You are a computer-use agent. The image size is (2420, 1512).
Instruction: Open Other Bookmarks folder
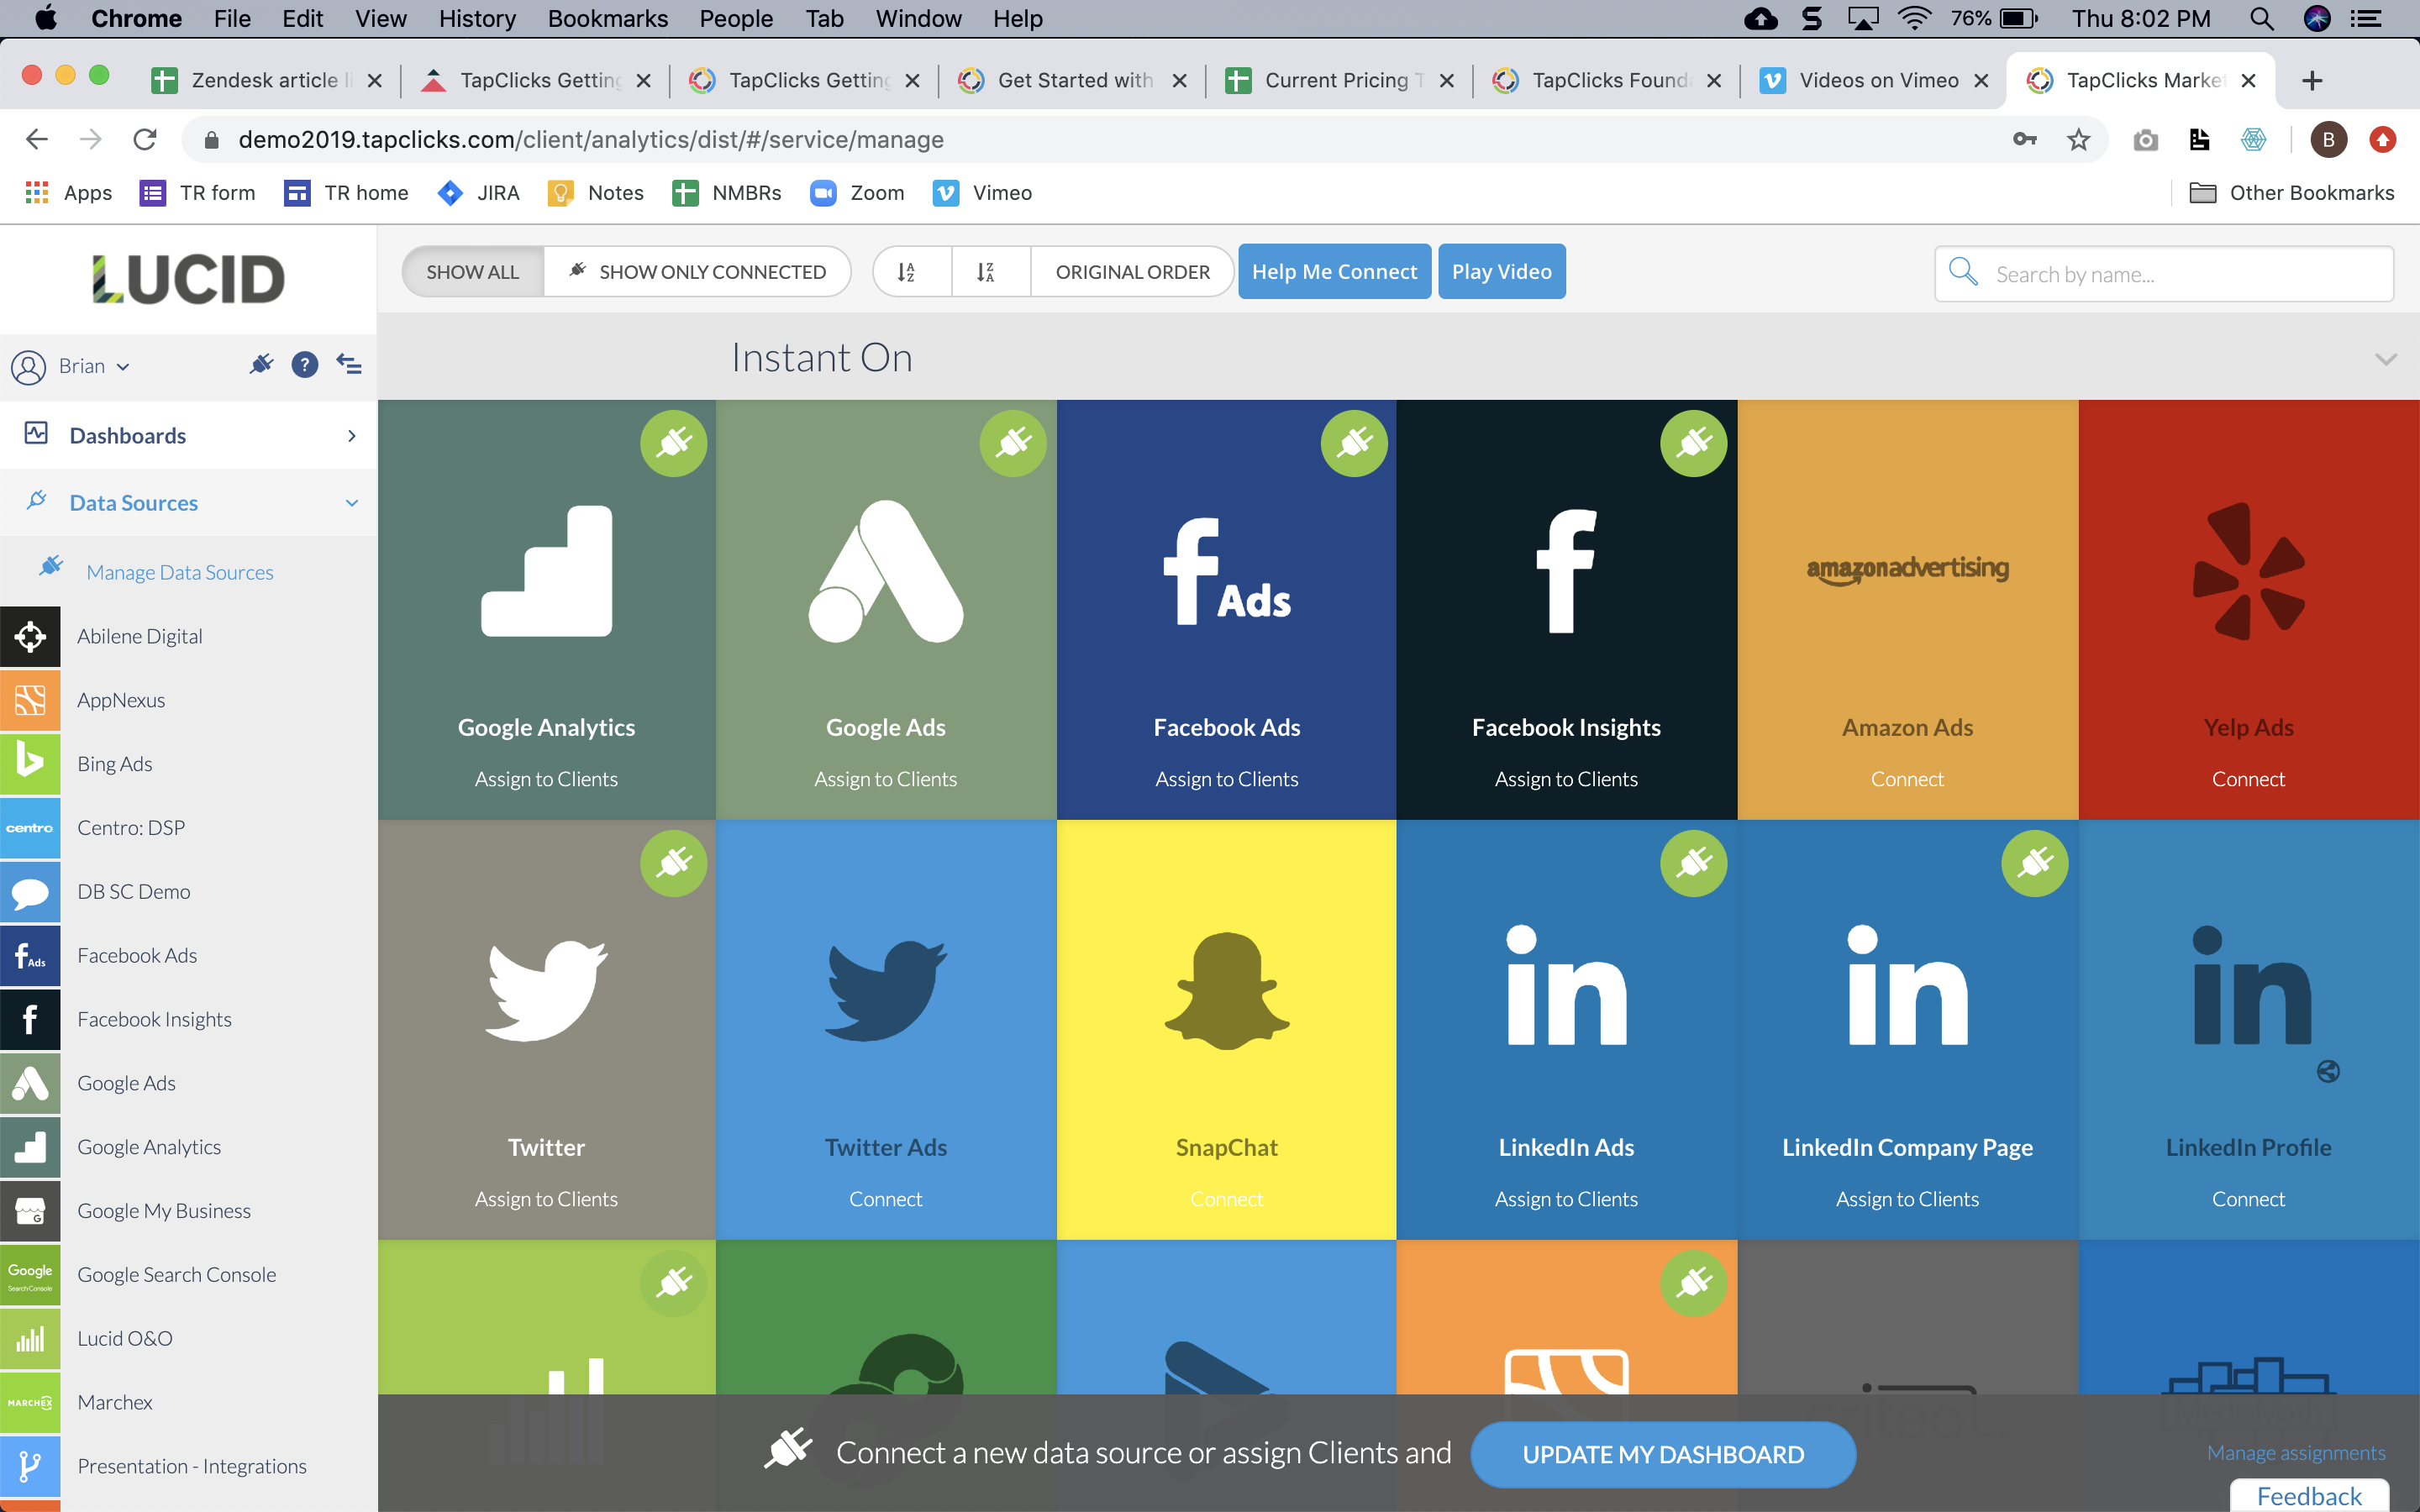pyautogui.click(x=2292, y=193)
